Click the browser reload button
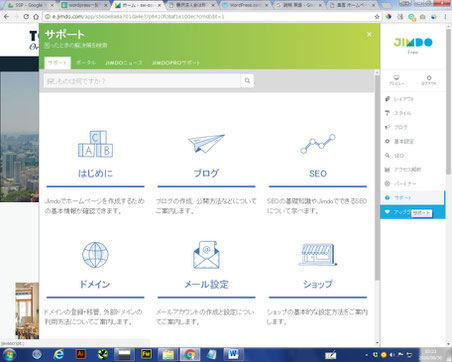This screenshot has height=362, width=452. [x=26, y=16]
